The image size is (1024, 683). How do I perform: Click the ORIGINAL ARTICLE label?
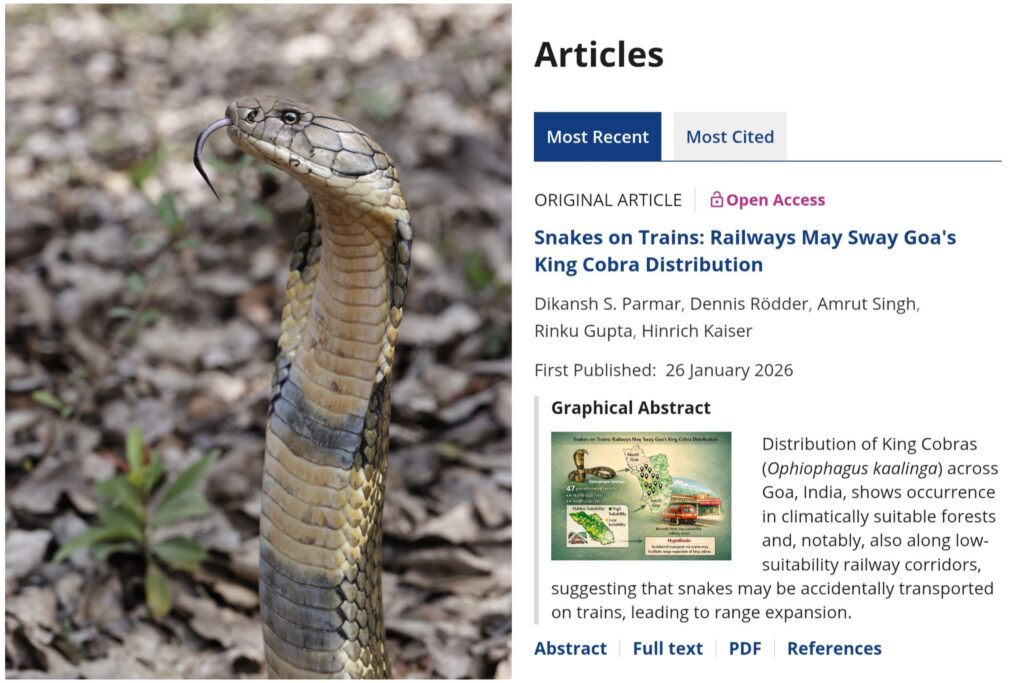(x=608, y=200)
